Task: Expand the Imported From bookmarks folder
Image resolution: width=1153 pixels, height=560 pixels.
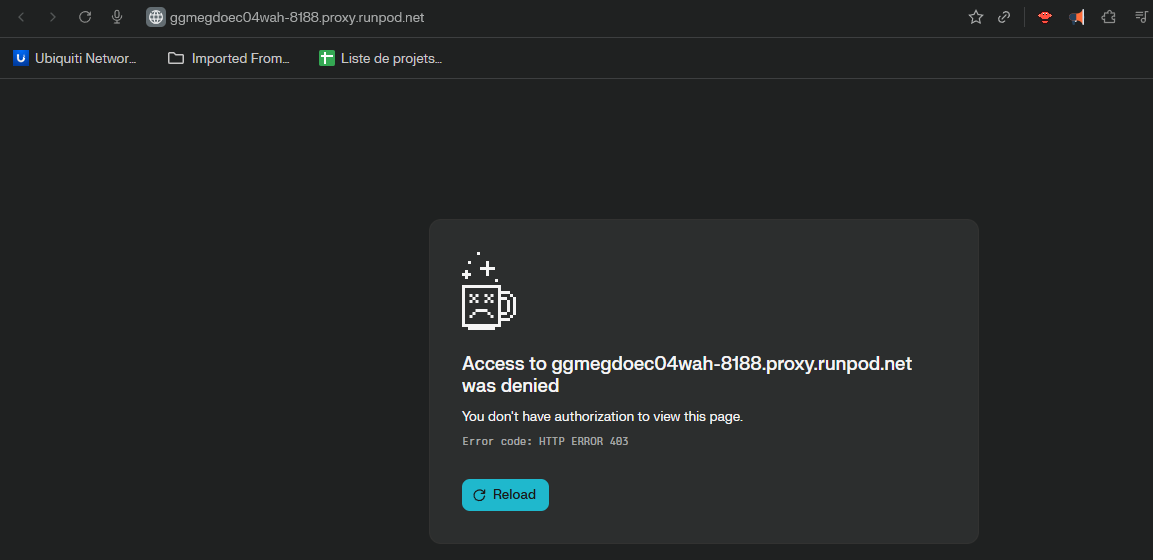Action: point(229,58)
